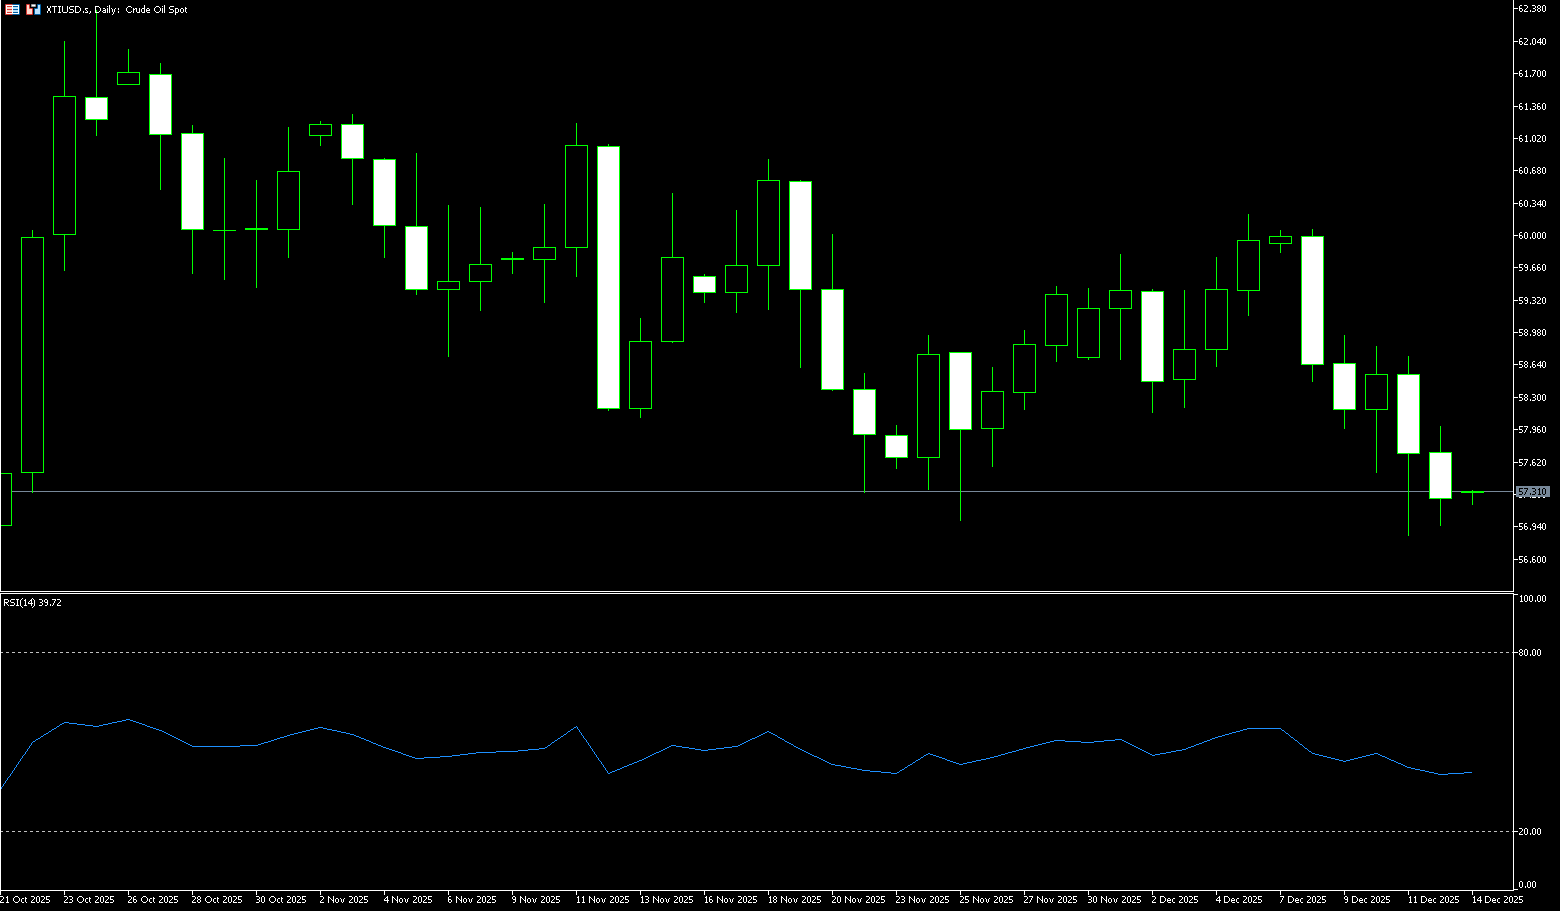The height and width of the screenshot is (911, 1560).
Task: Click the 14 Dec 2025 date label
Action: pyautogui.click(x=1497, y=900)
